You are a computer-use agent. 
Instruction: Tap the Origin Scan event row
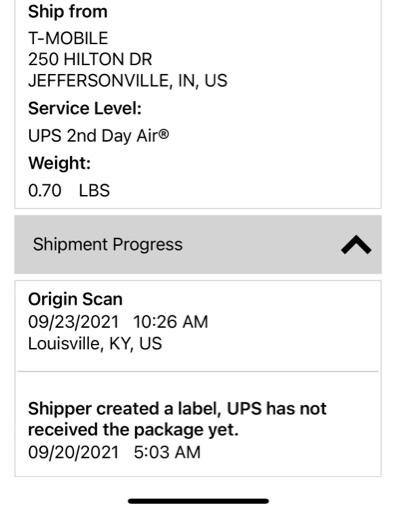[198, 326]
